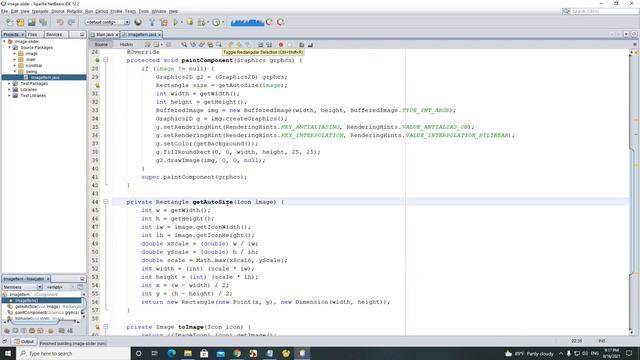
Task: Click the Shift Line Left editor icon
Action: pos(260,44)
